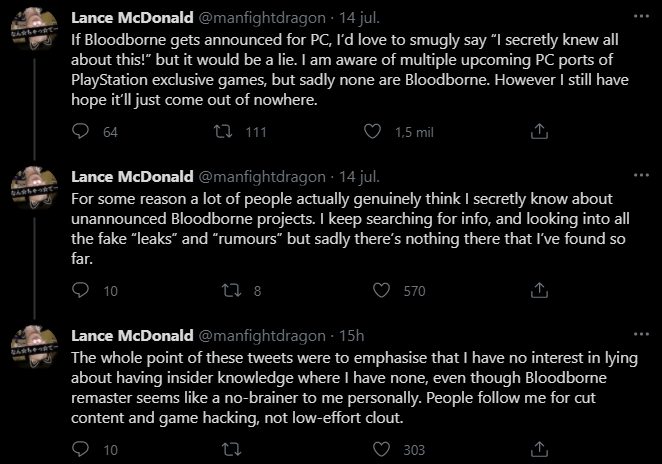
Task: Open more options on second tweet
Action: pyautogui.click(x=640, y=176)
